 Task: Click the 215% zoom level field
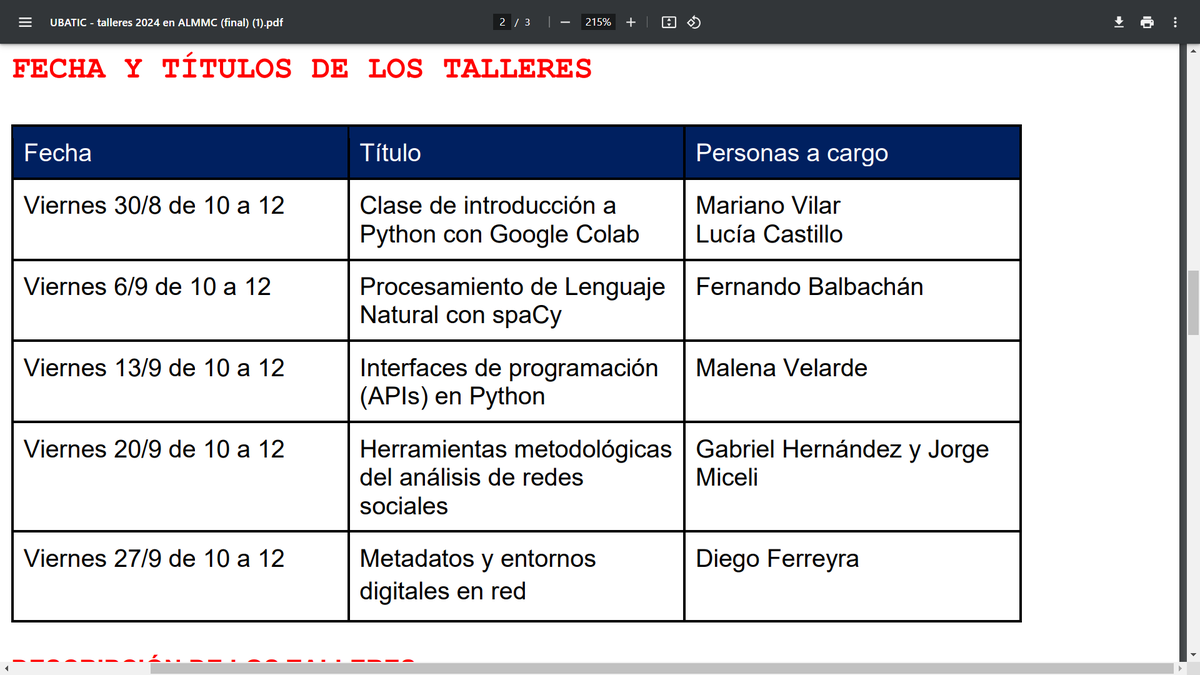(x=599, y=21)
